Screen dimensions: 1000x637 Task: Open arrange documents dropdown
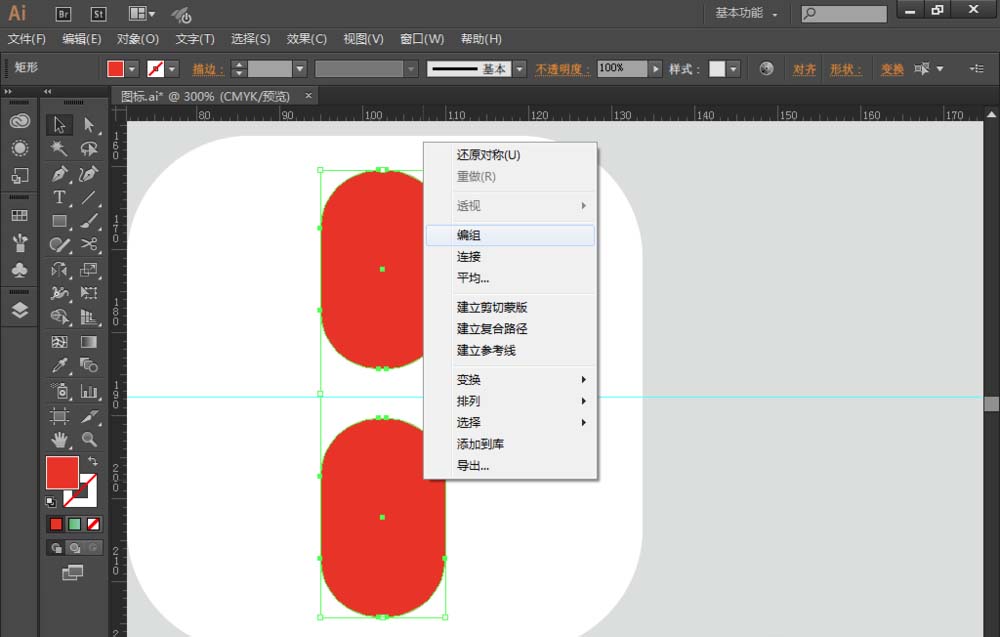(x=142, y=13)
